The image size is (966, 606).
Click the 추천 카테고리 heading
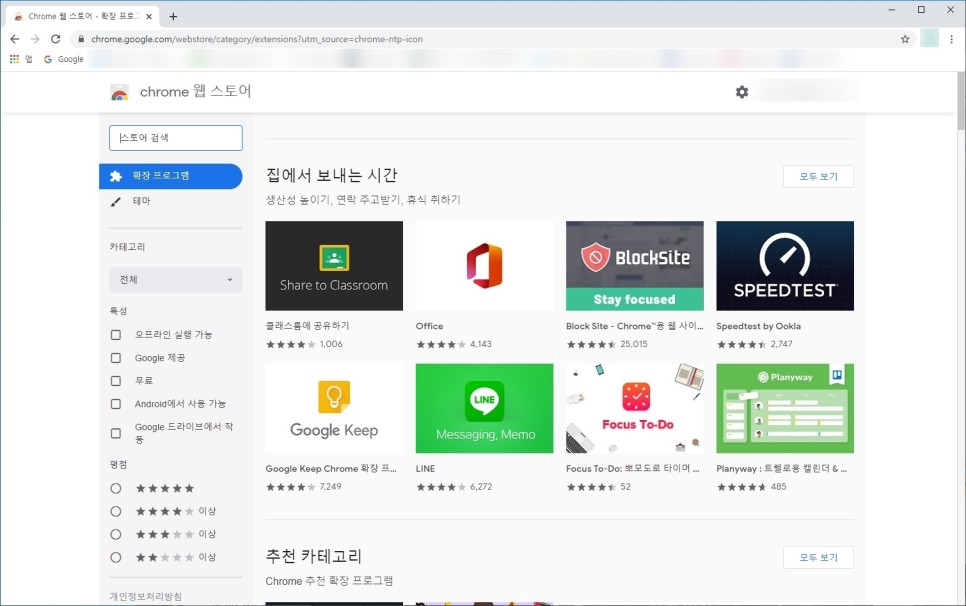(x=314, y=557)
